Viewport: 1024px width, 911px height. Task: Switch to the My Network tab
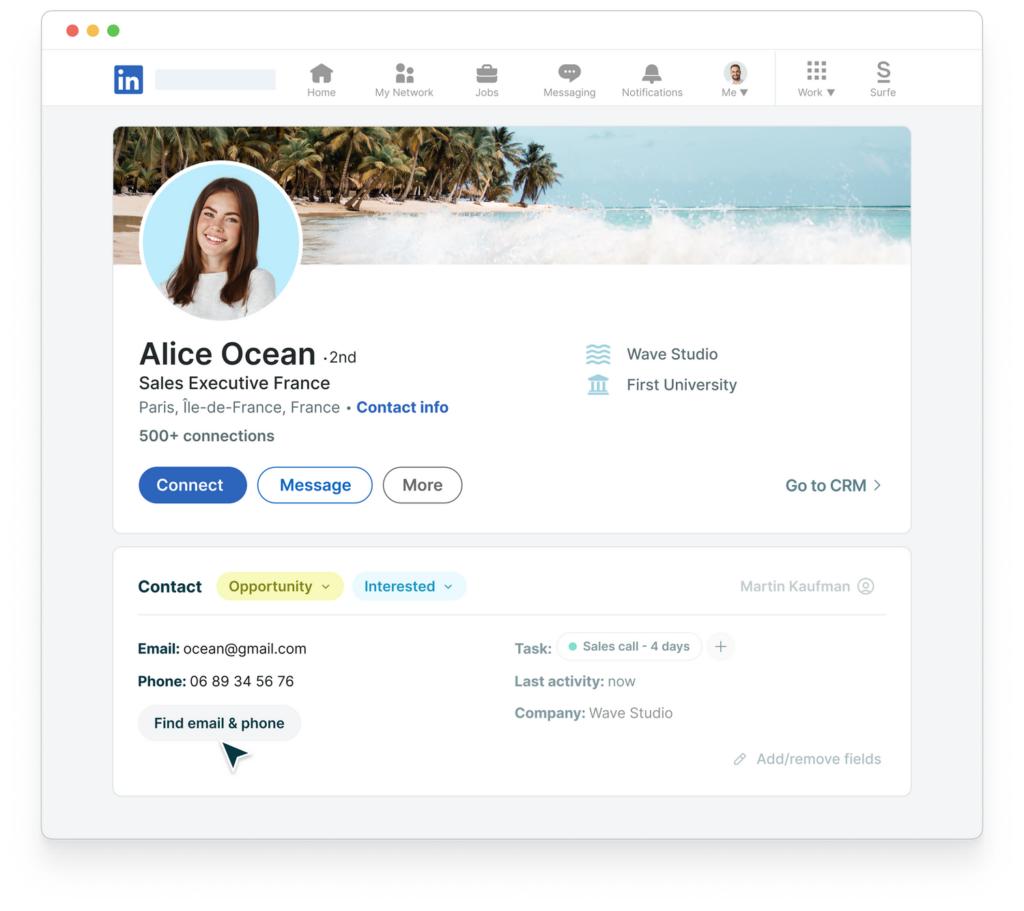pyautogui.click(x=404, y=79)
